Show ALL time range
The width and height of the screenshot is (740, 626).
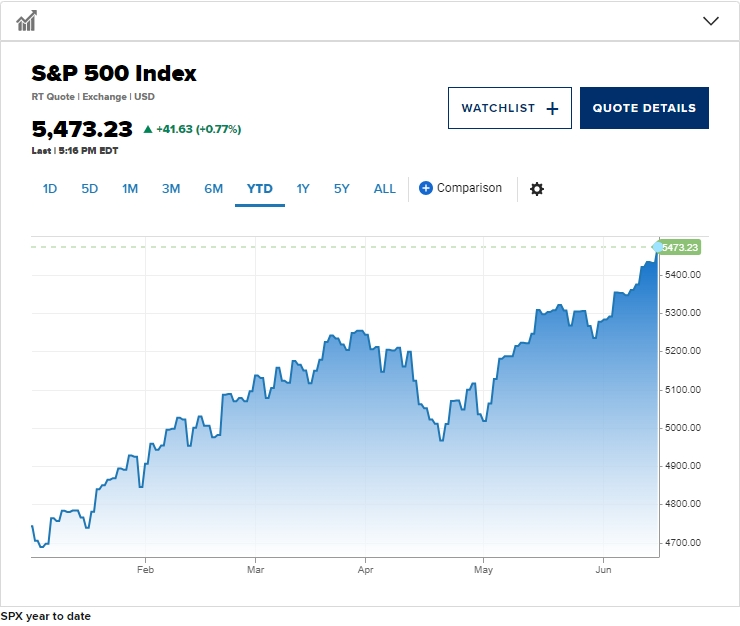(x=385, y=188)
